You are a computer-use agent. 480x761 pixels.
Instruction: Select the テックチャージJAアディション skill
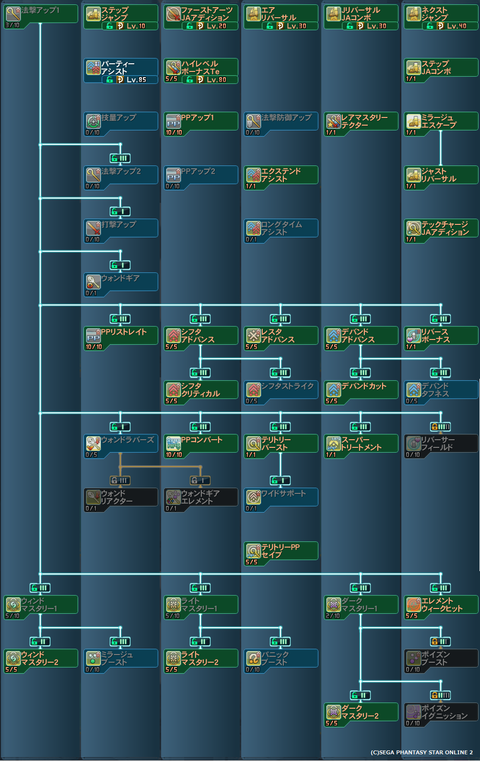(x=441, y=231)
